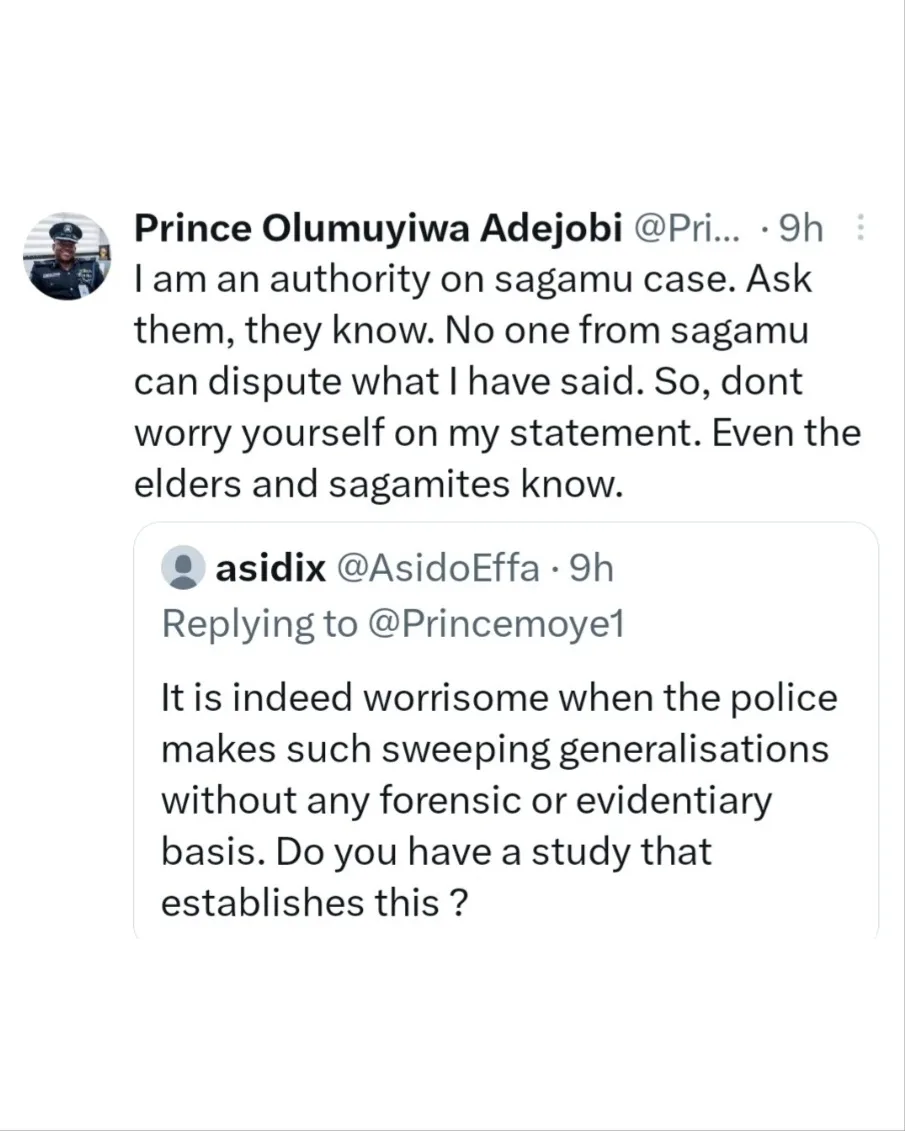Click the asidix display name
905x1131 pixels.
click(x=271, y=569)
